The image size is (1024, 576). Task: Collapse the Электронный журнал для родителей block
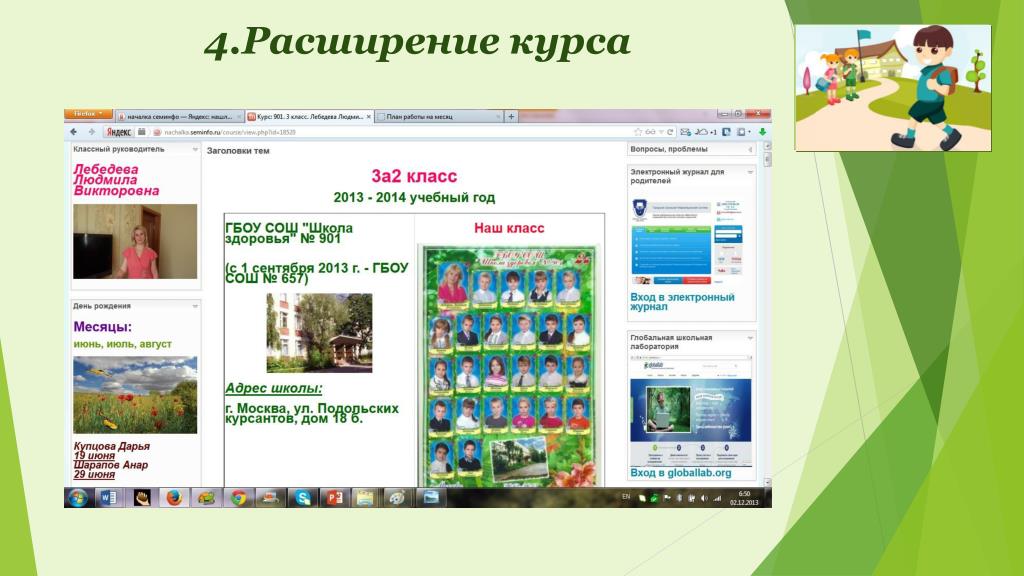750,172
